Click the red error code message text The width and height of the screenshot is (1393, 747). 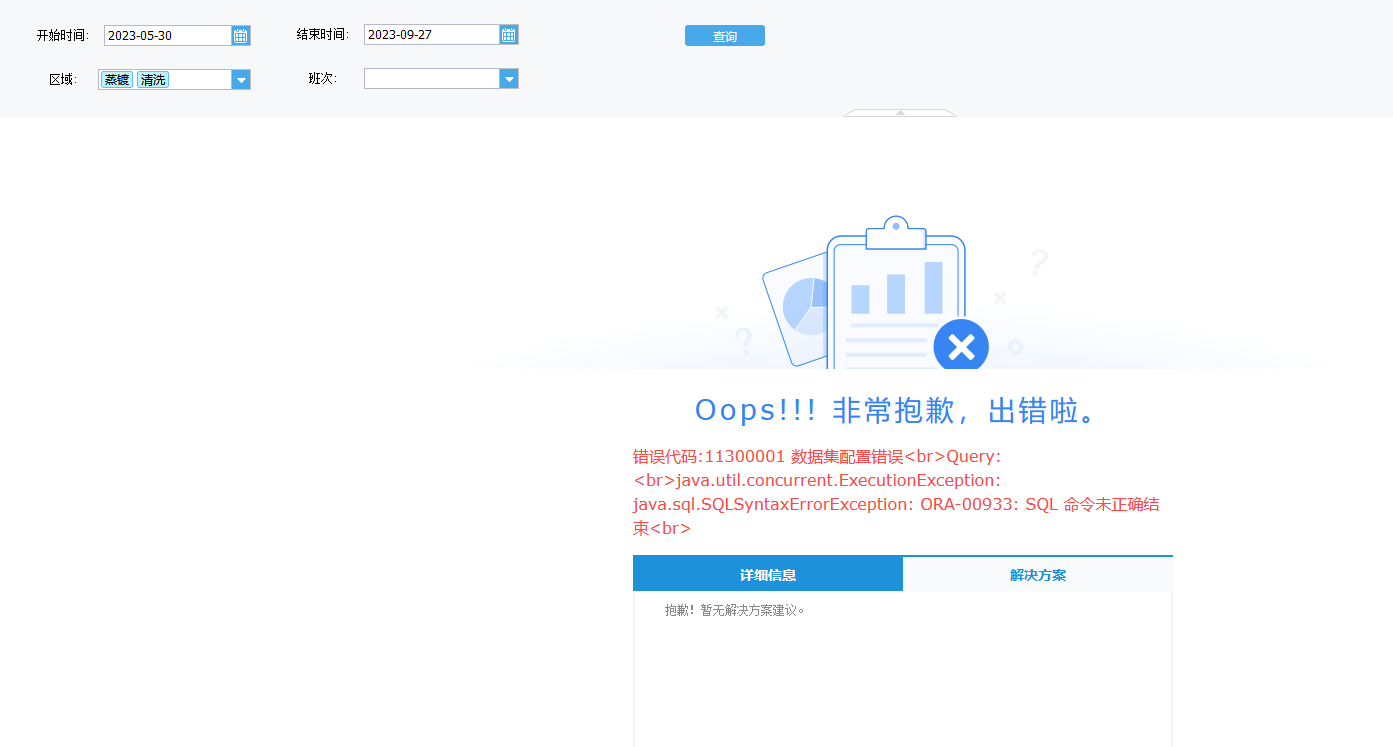coord(897,492)
